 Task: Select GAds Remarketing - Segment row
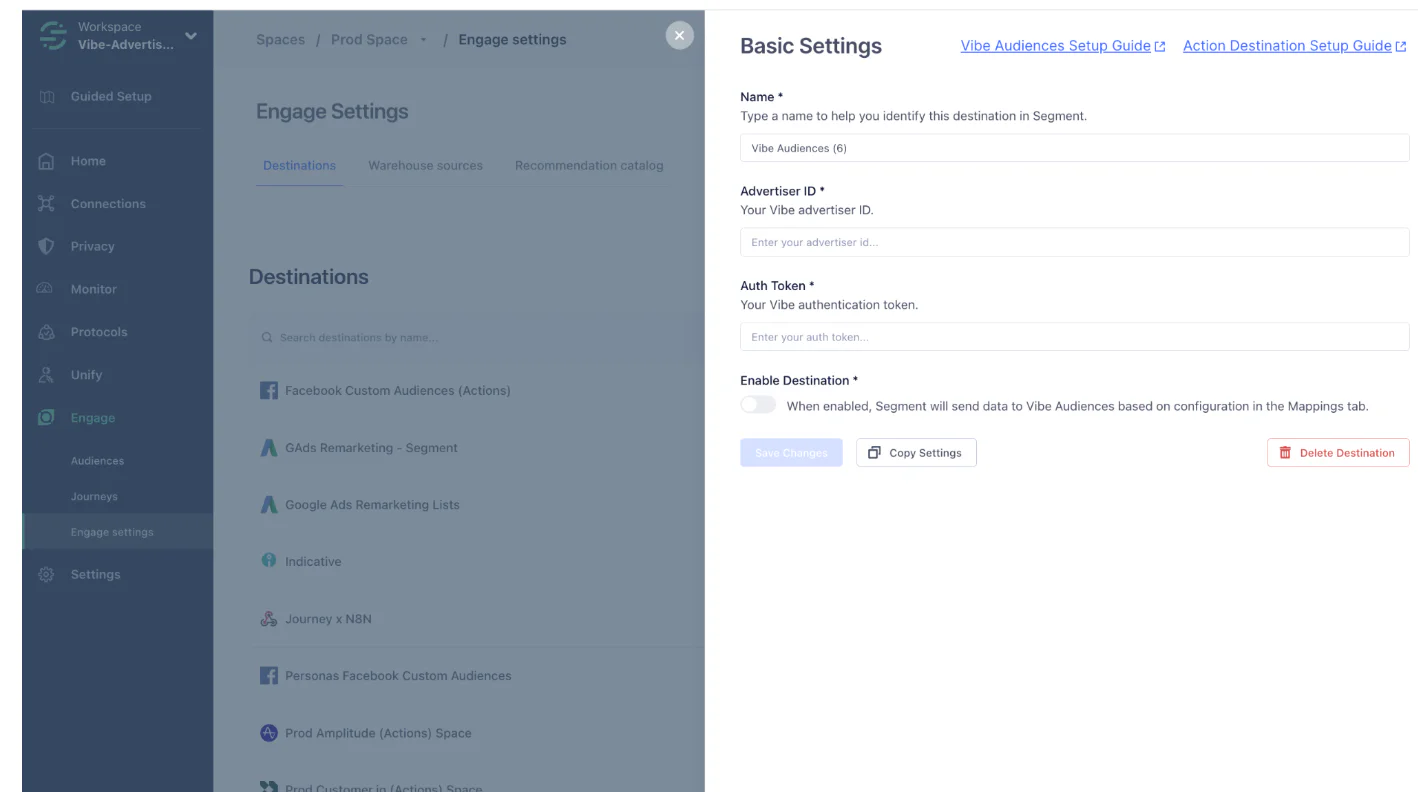[x=477, y=448]
